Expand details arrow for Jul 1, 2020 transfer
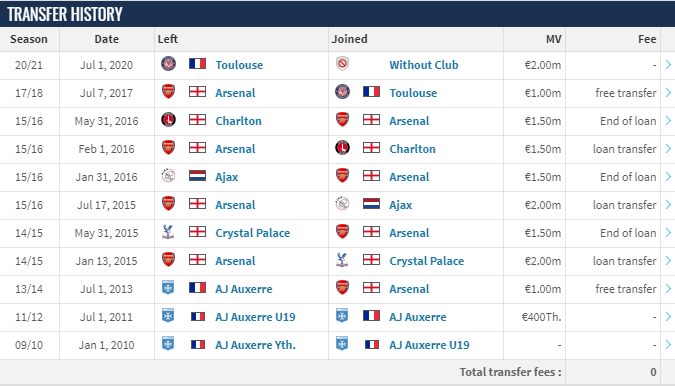This screenshot has height=386, width=675. 668,65
